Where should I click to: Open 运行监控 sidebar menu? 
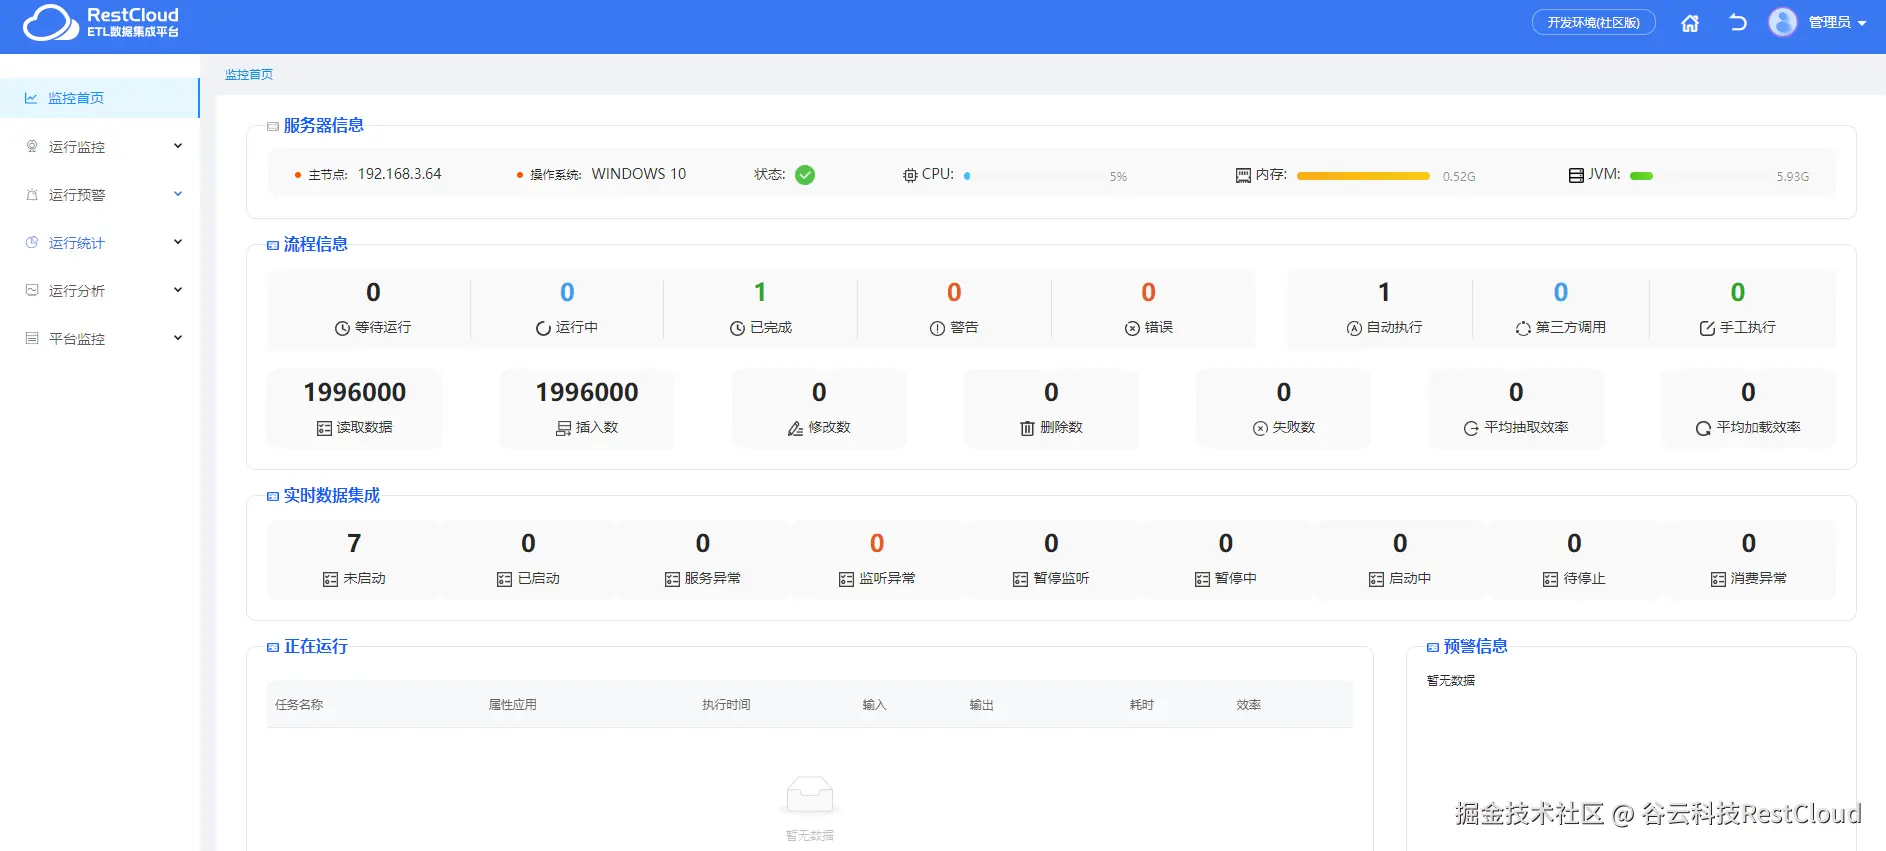pyautogui.click(x=100, y=146)
